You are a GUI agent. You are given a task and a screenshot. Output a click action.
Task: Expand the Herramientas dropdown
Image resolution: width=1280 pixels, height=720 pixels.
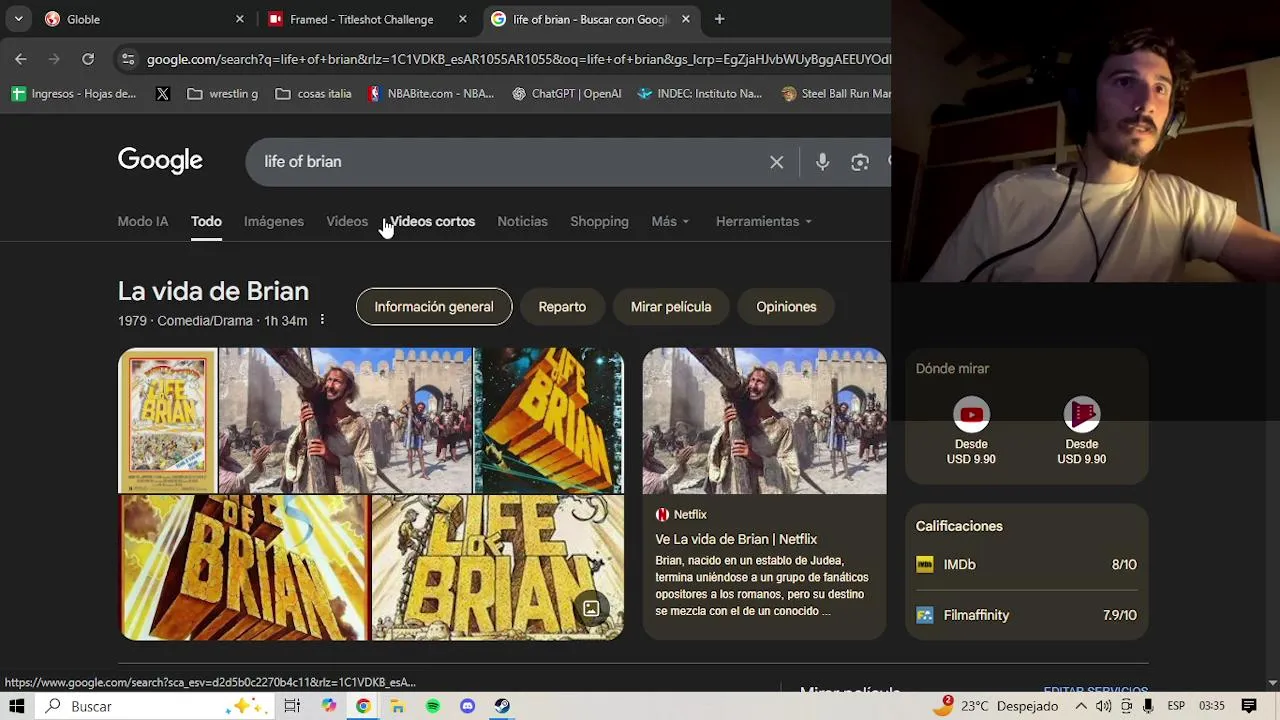(764, 221)
